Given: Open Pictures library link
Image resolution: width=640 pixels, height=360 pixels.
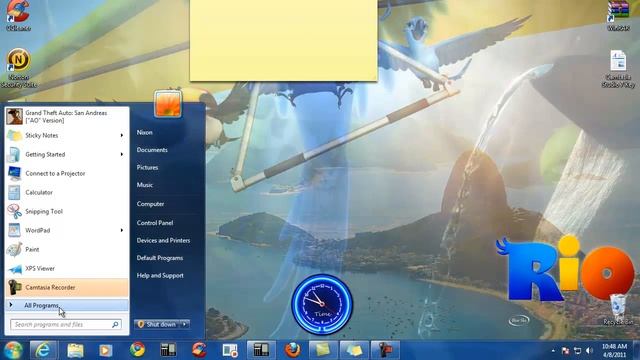Looking at the screenshot, I should (x=147, y=167).
